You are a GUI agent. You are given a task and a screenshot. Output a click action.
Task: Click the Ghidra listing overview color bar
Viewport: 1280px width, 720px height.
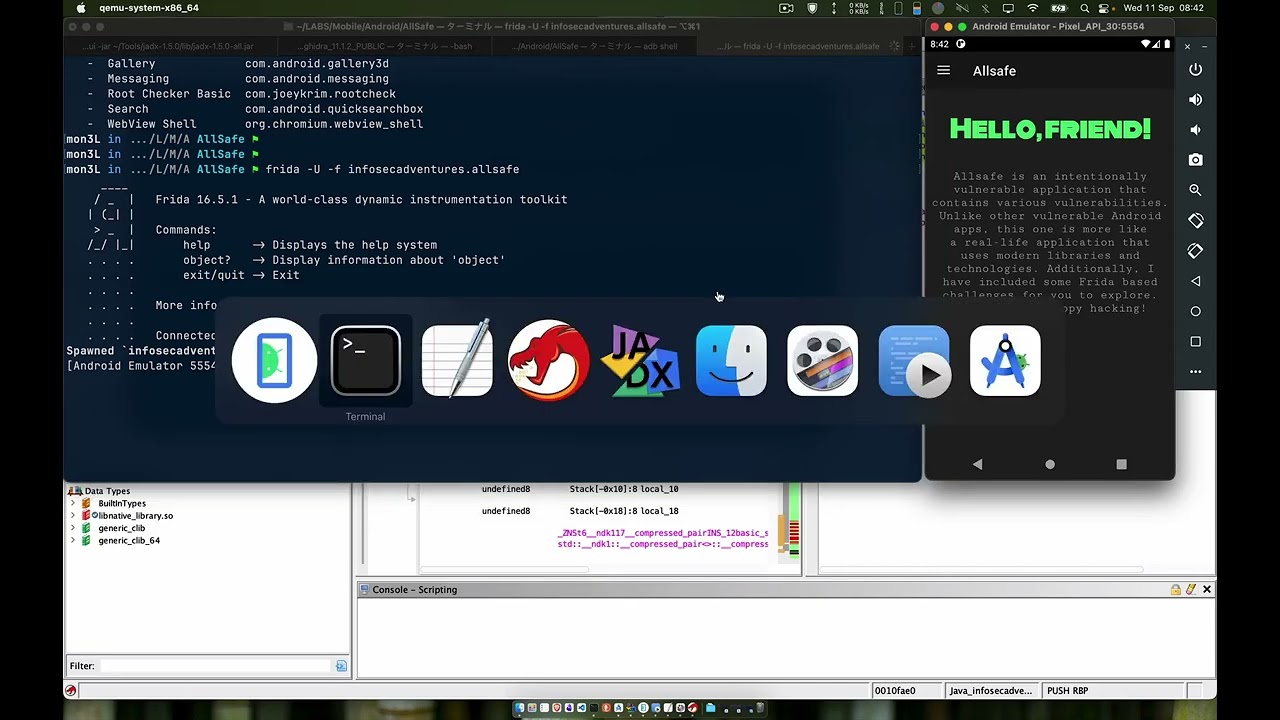(x=794, y=521)
